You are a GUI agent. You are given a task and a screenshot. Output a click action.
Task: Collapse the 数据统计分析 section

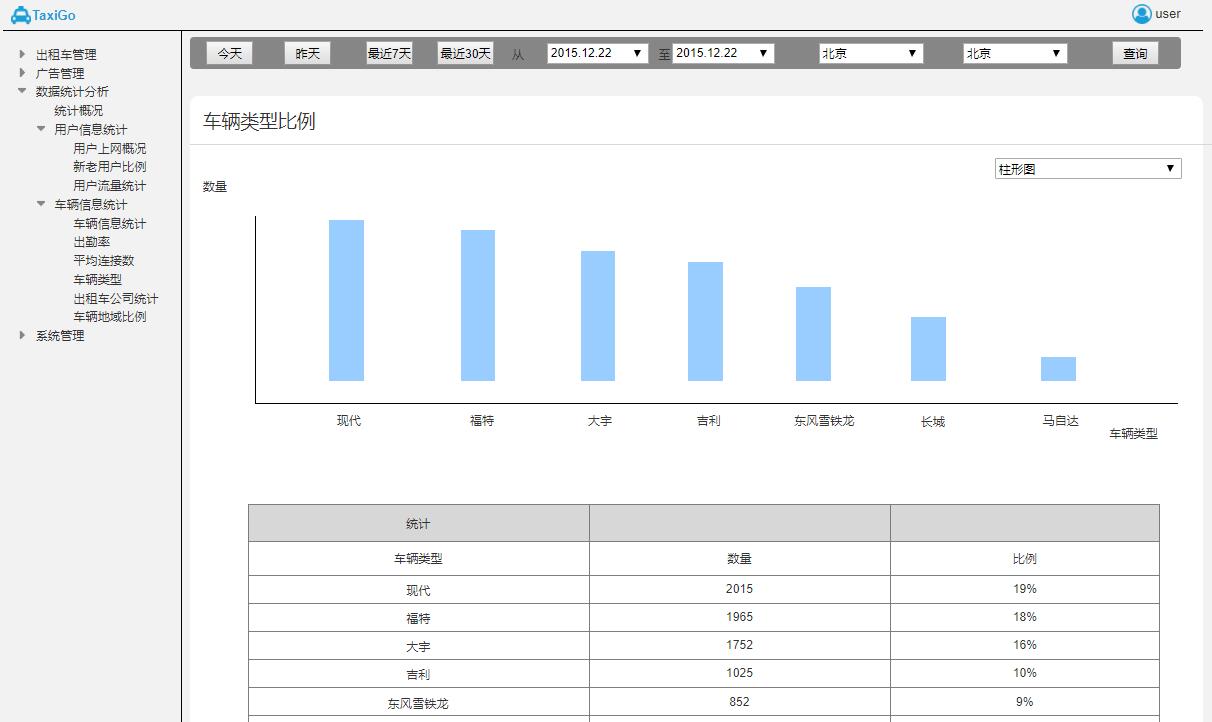pyautogui.click(x=23, y=91)
